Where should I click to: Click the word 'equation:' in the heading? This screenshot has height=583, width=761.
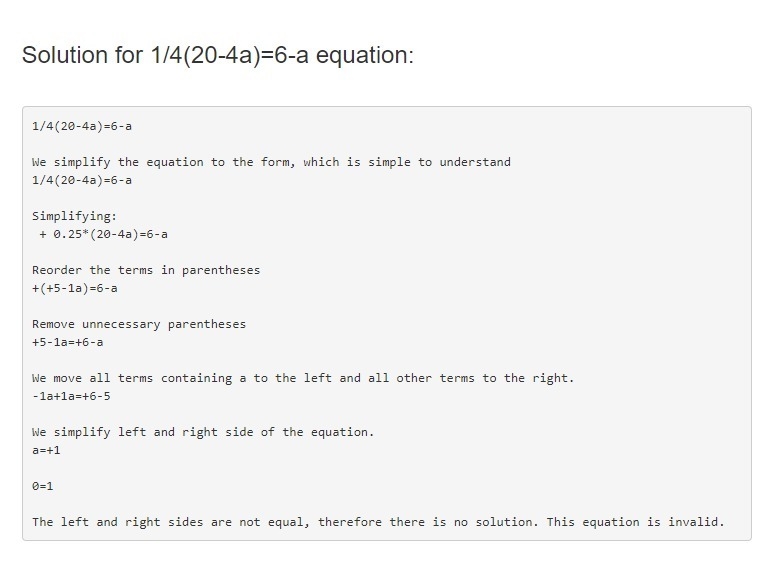pyautogui.click(x=365, y=55)
